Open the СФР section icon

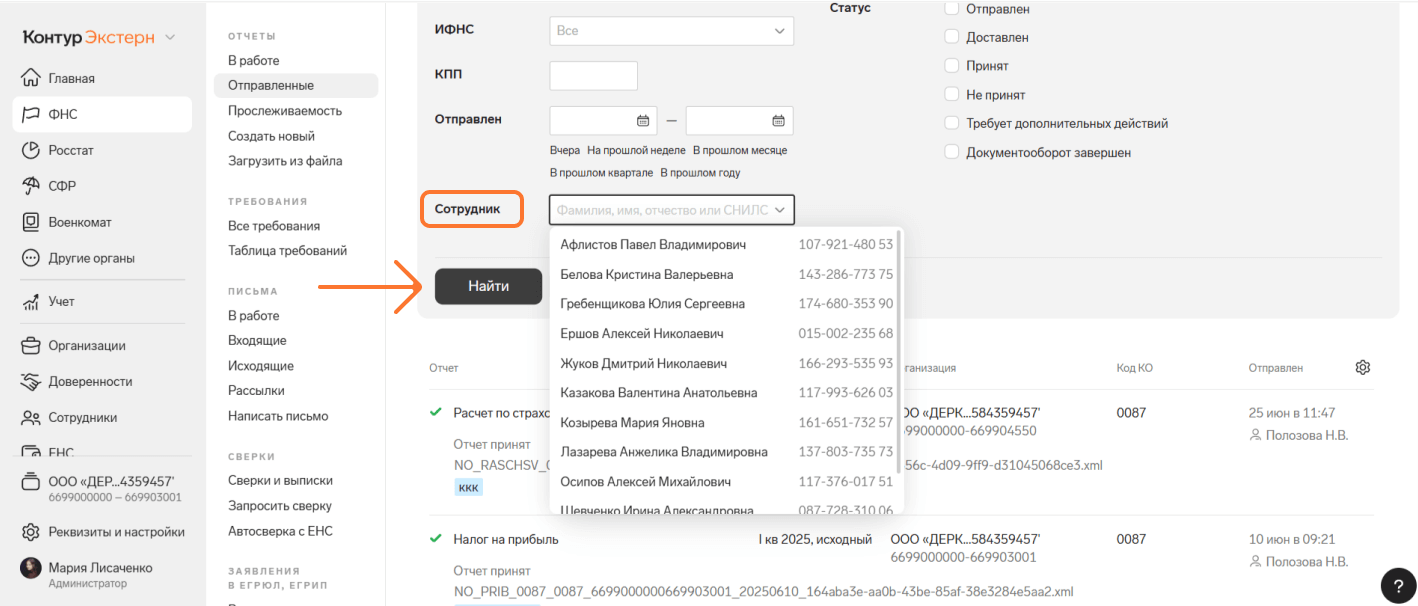[31, 186]
